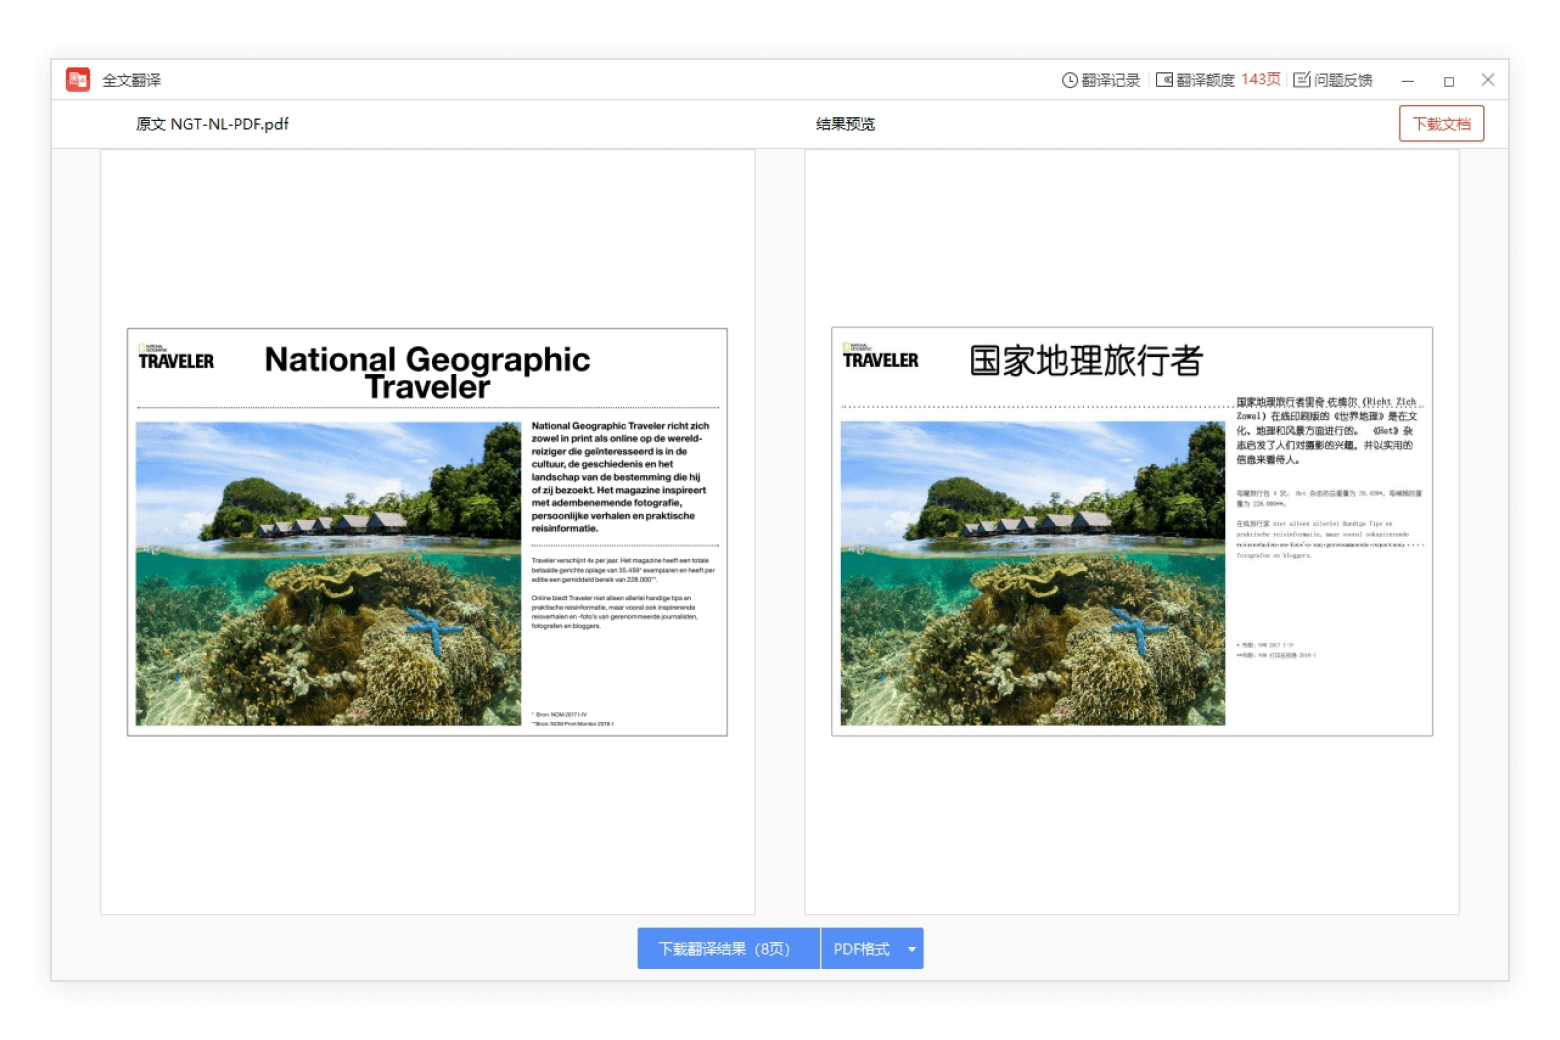The image size is (1560, 1040).
Task: Click the 问题反馈 text link
Action: [x=1343, y=80]
